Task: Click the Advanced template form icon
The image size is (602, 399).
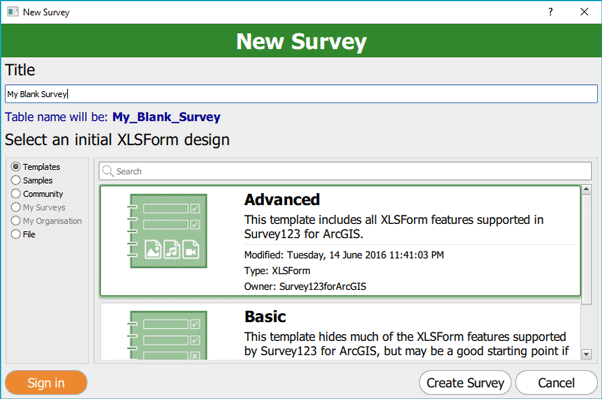Action: coord(167,231)
